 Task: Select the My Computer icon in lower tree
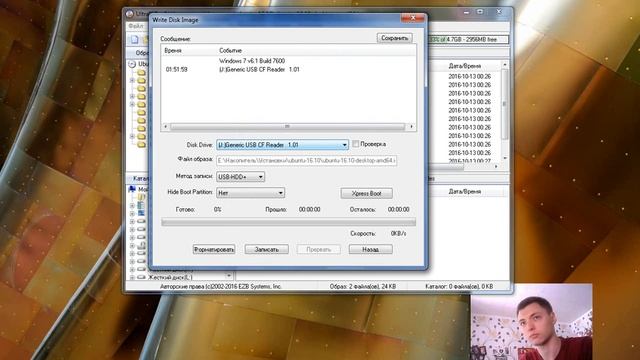point(132,189)
